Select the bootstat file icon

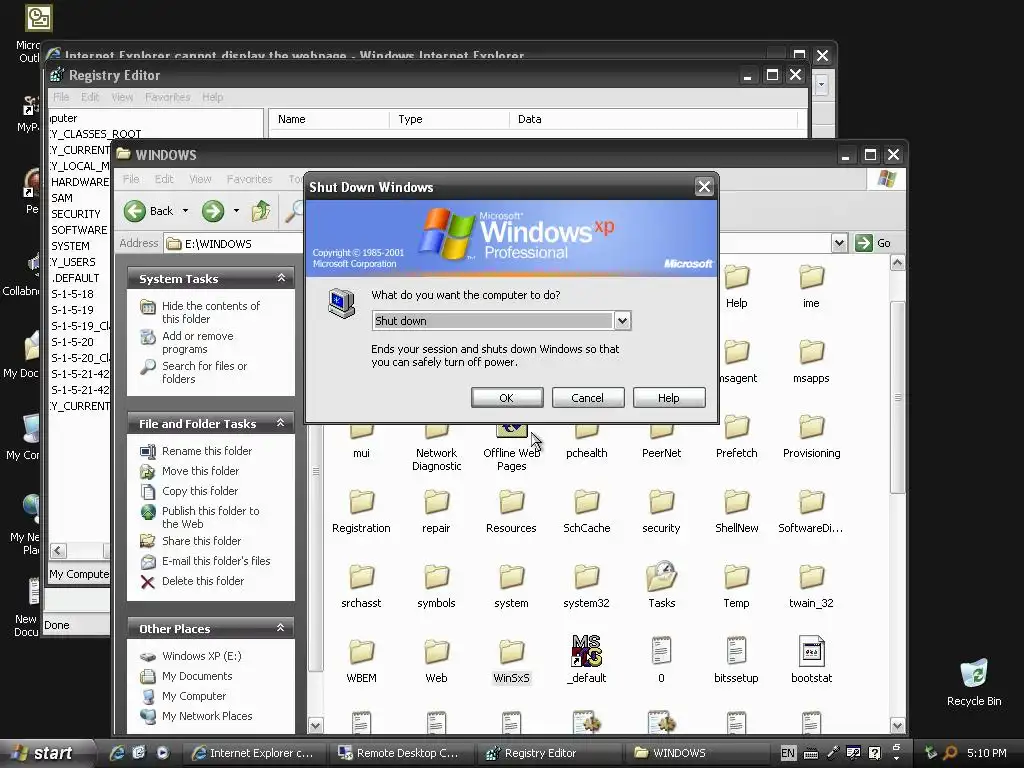pyautogui.click(x=812, y=651)
